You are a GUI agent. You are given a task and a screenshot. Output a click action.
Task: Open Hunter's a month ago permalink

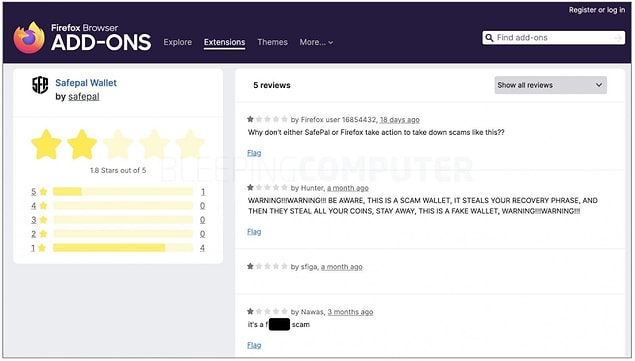(x=348, y=188)
